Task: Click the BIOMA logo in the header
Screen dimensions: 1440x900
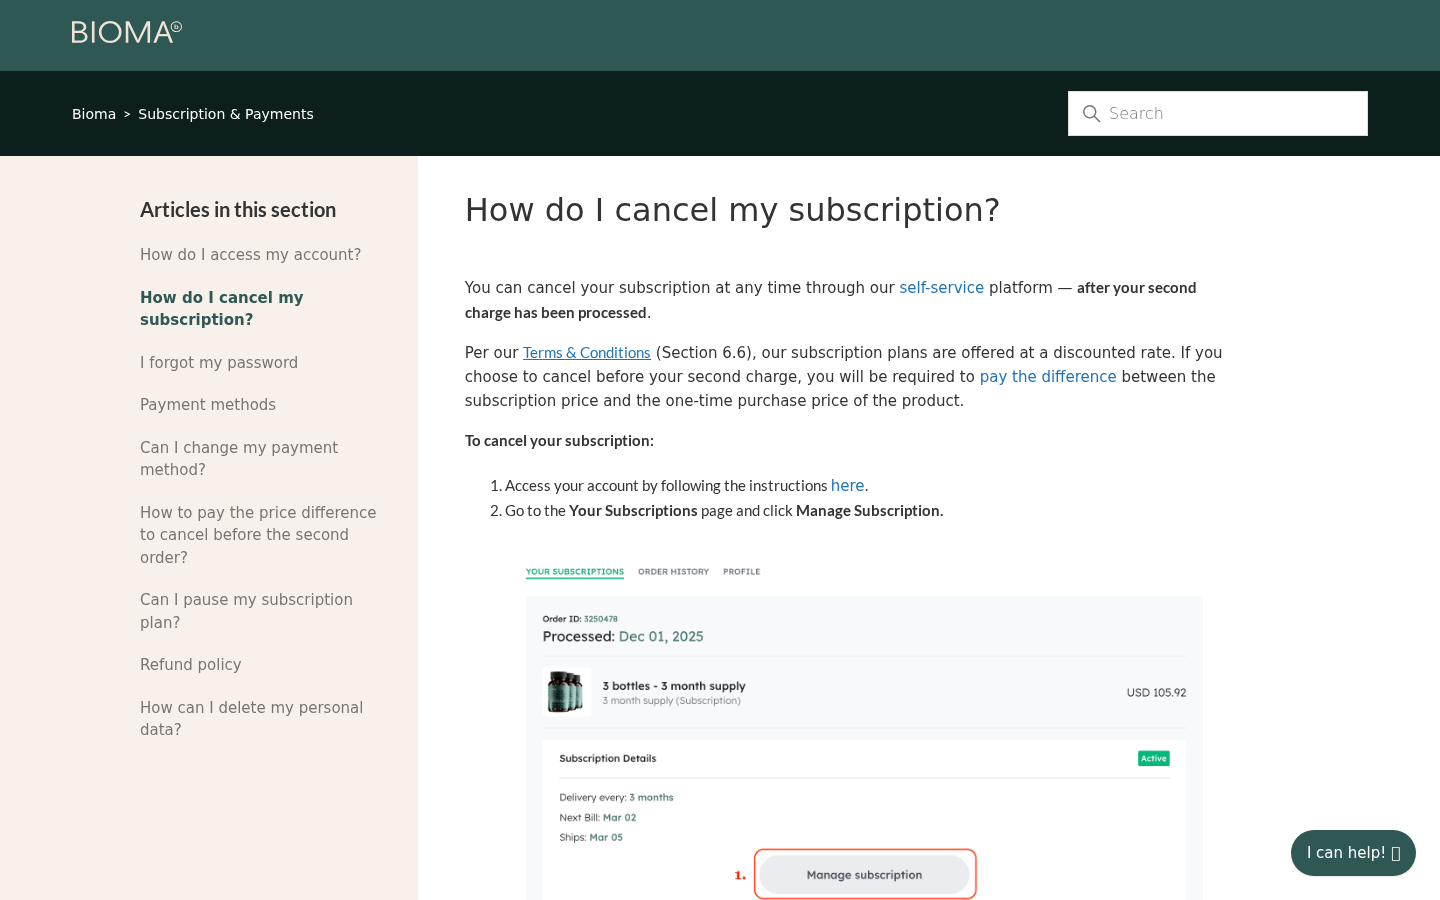Action: pos(127,32)
